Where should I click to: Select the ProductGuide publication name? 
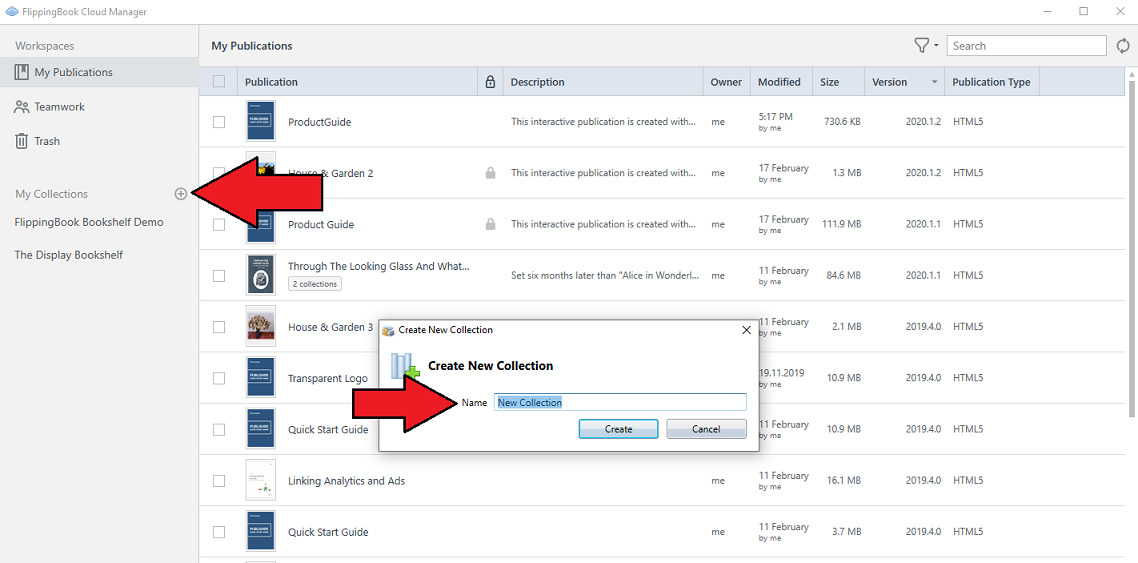click(319, 122)
